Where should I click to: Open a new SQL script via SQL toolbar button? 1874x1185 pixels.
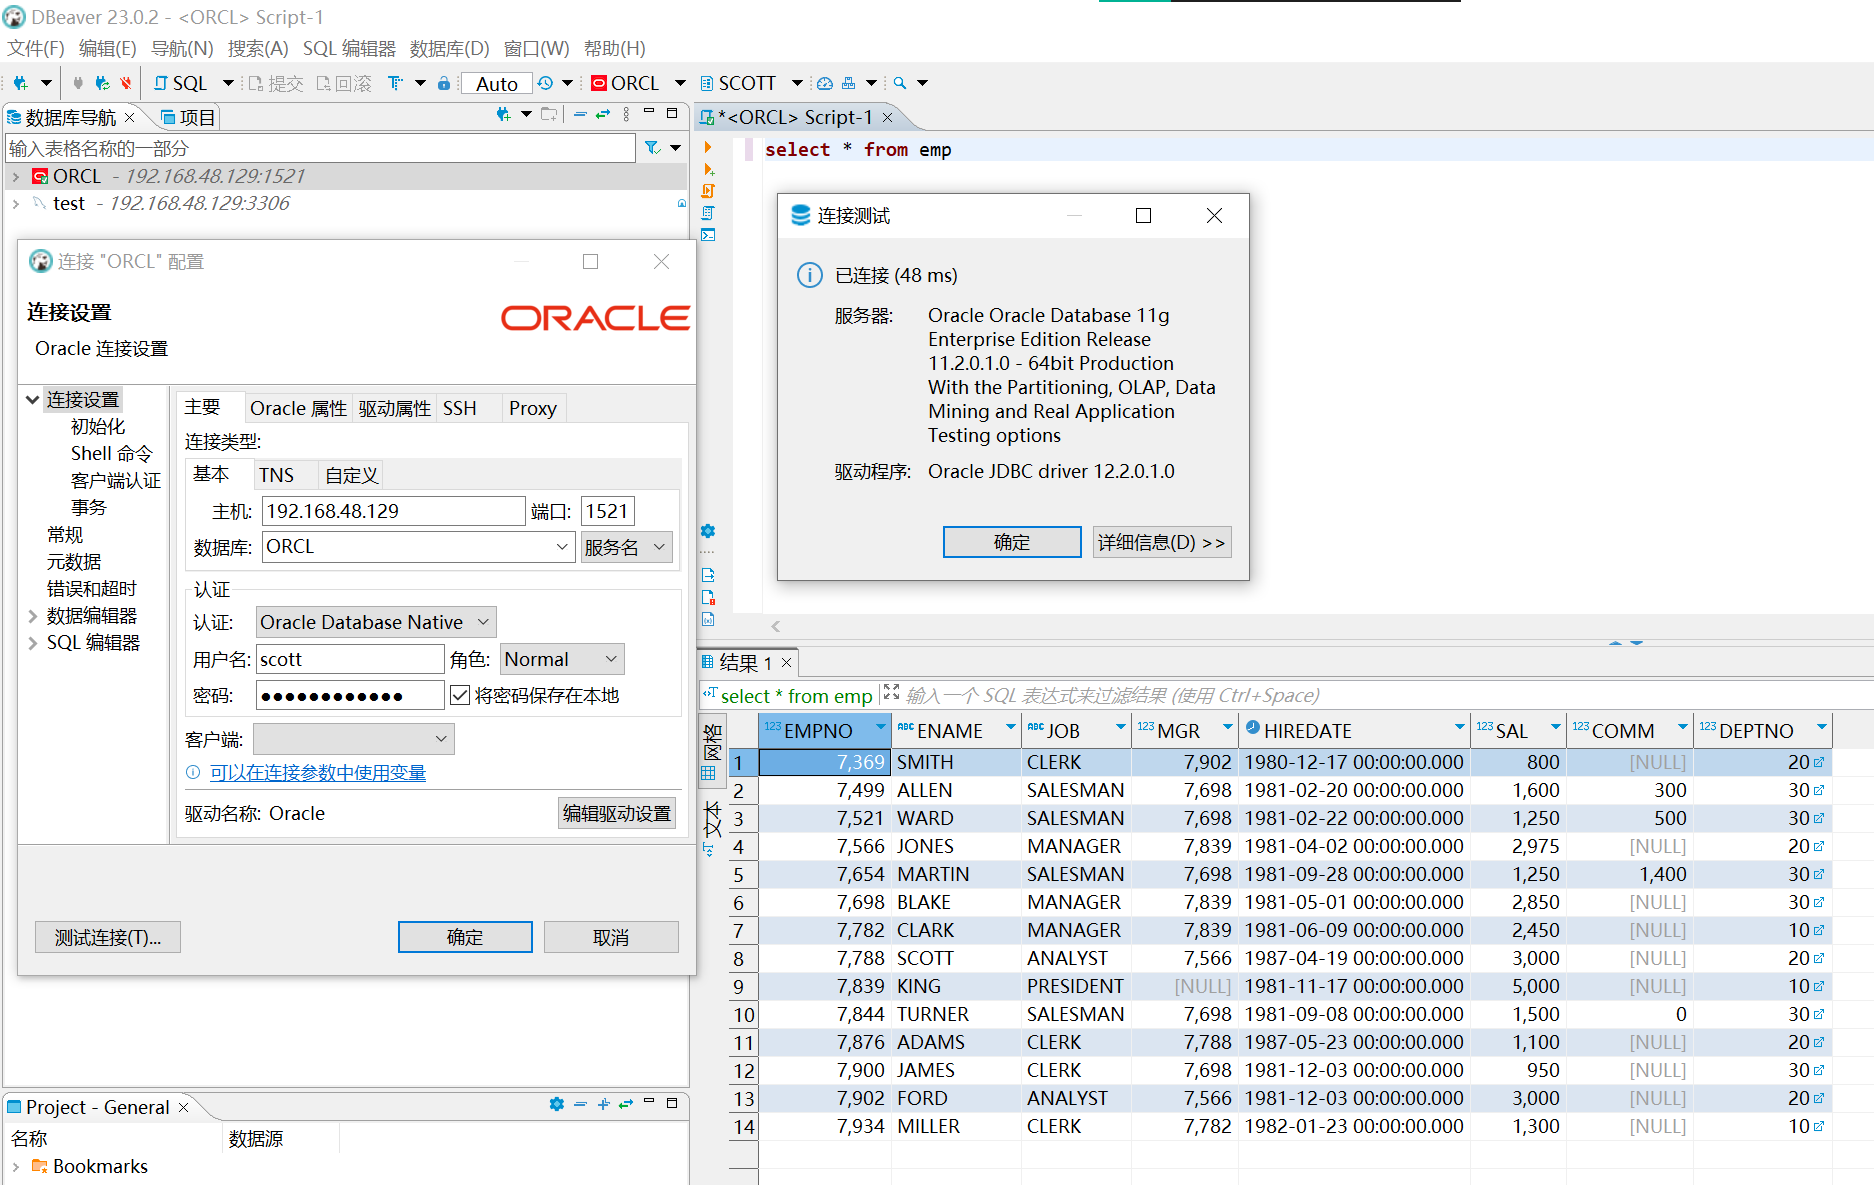[180, 83]
